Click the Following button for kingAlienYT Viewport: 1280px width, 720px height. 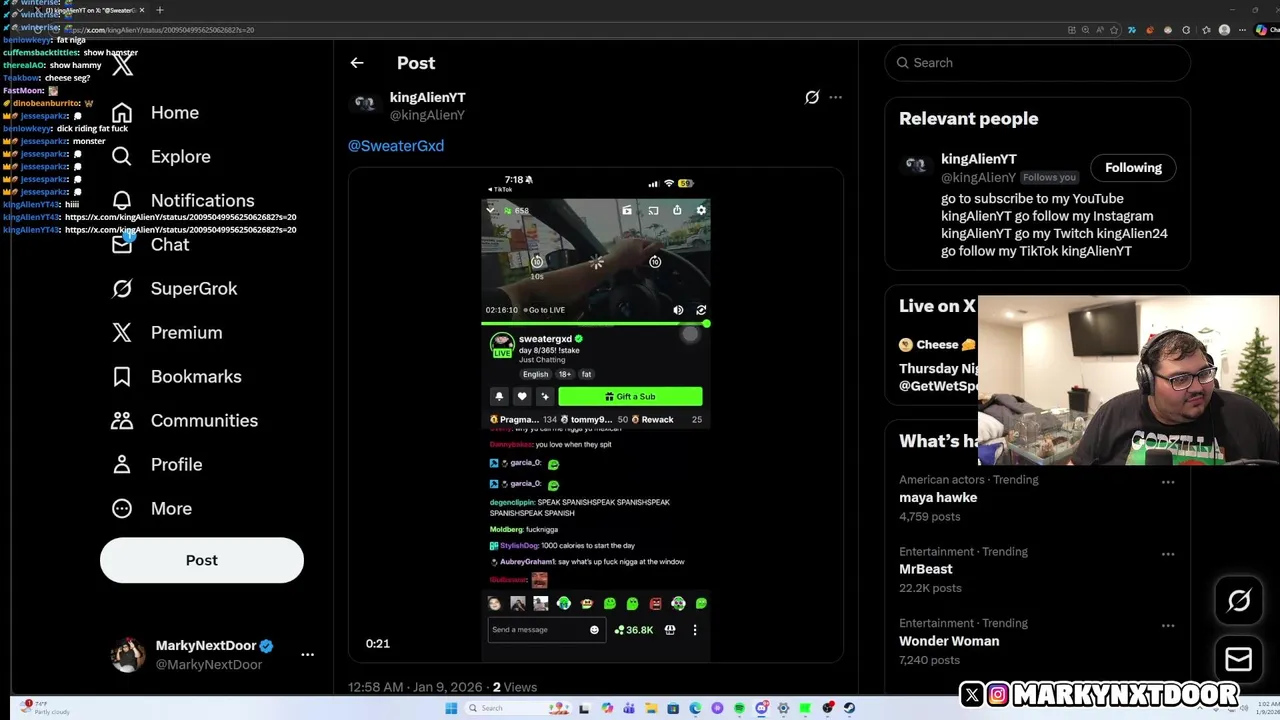[x=1133, y=168]
